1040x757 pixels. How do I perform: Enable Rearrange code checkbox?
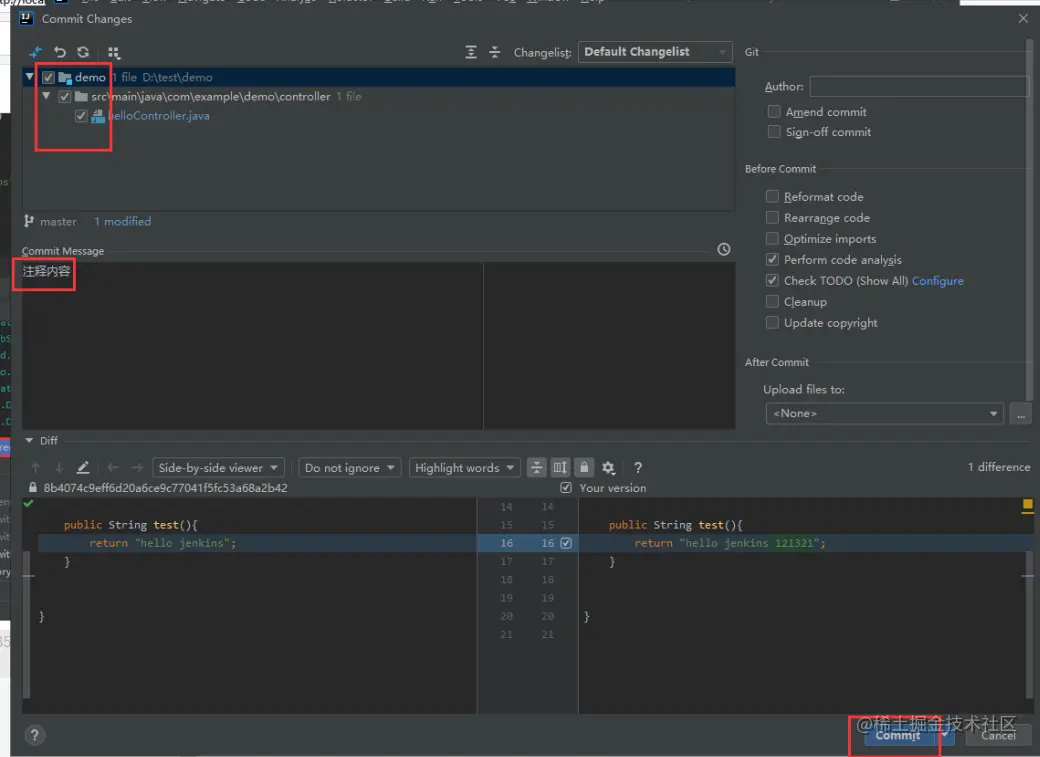(772, 218)
